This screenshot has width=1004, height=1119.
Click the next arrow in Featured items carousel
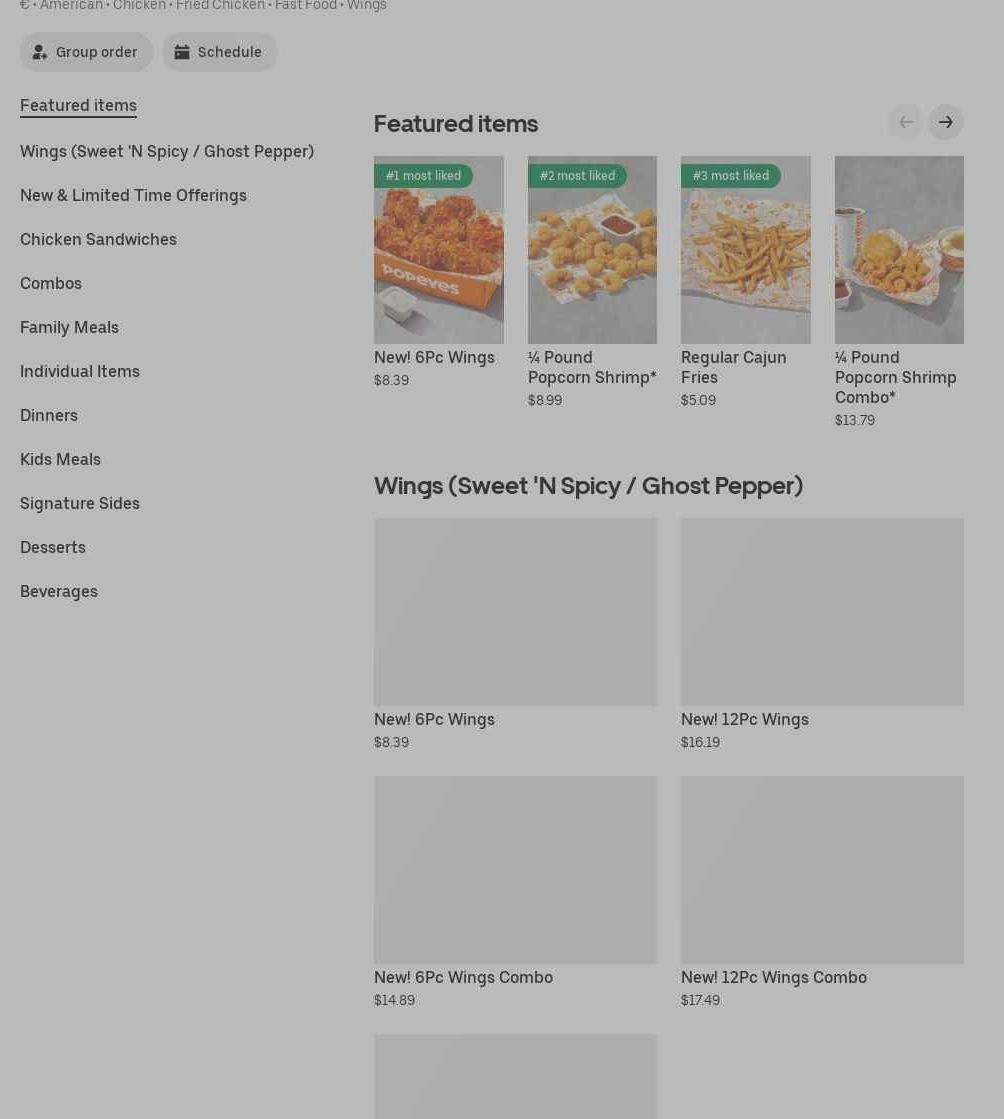click(x=945, y=122)
